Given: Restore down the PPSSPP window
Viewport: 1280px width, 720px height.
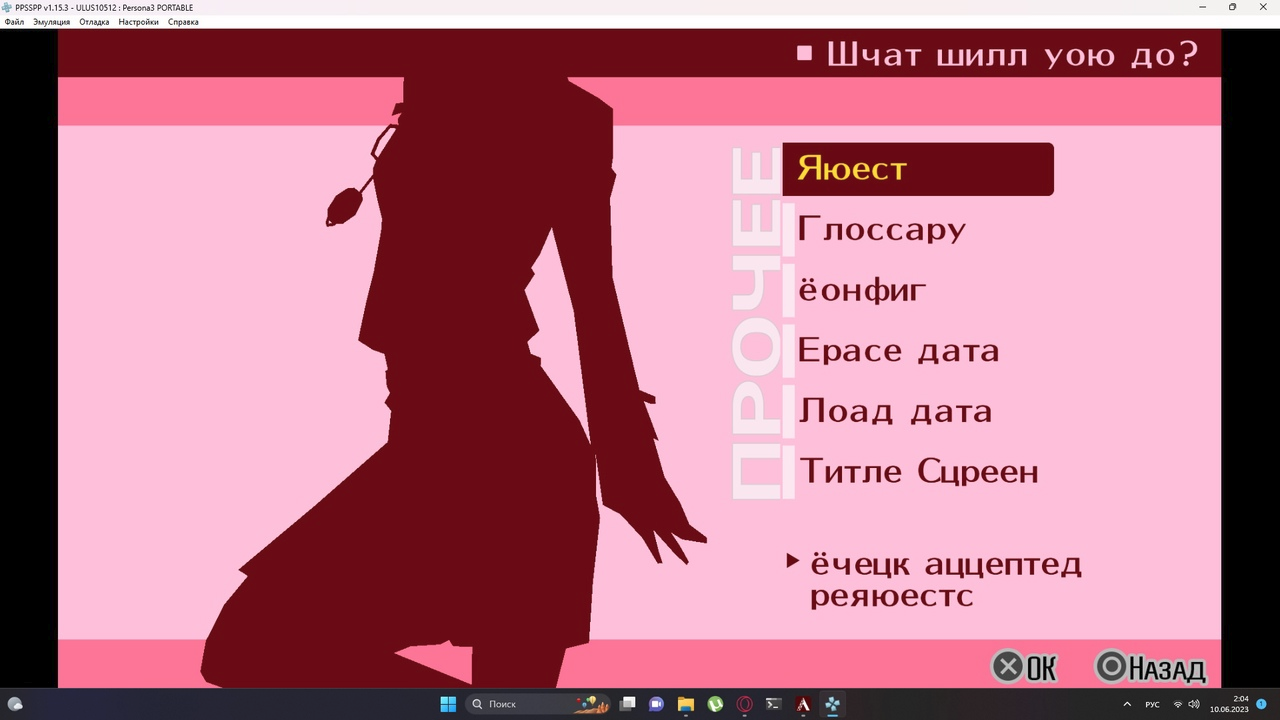Looking at the screenshot, I should point(1232,7).
